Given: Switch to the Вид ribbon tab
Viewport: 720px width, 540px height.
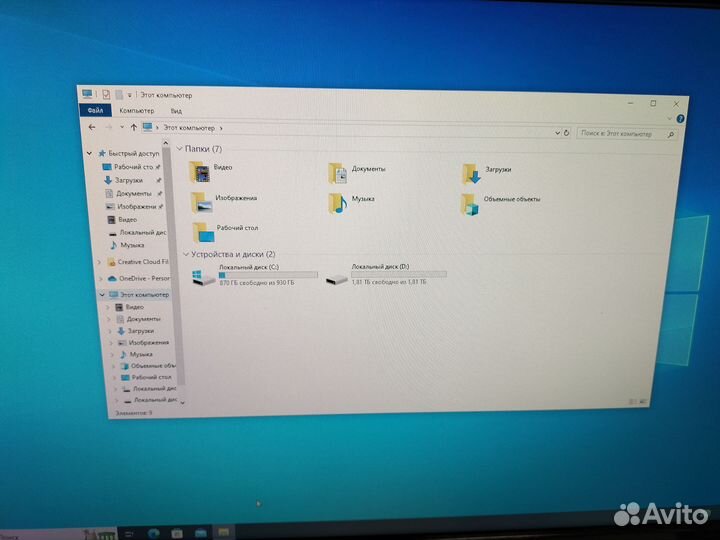Looking at the screenshot, I should click(176, 111).
